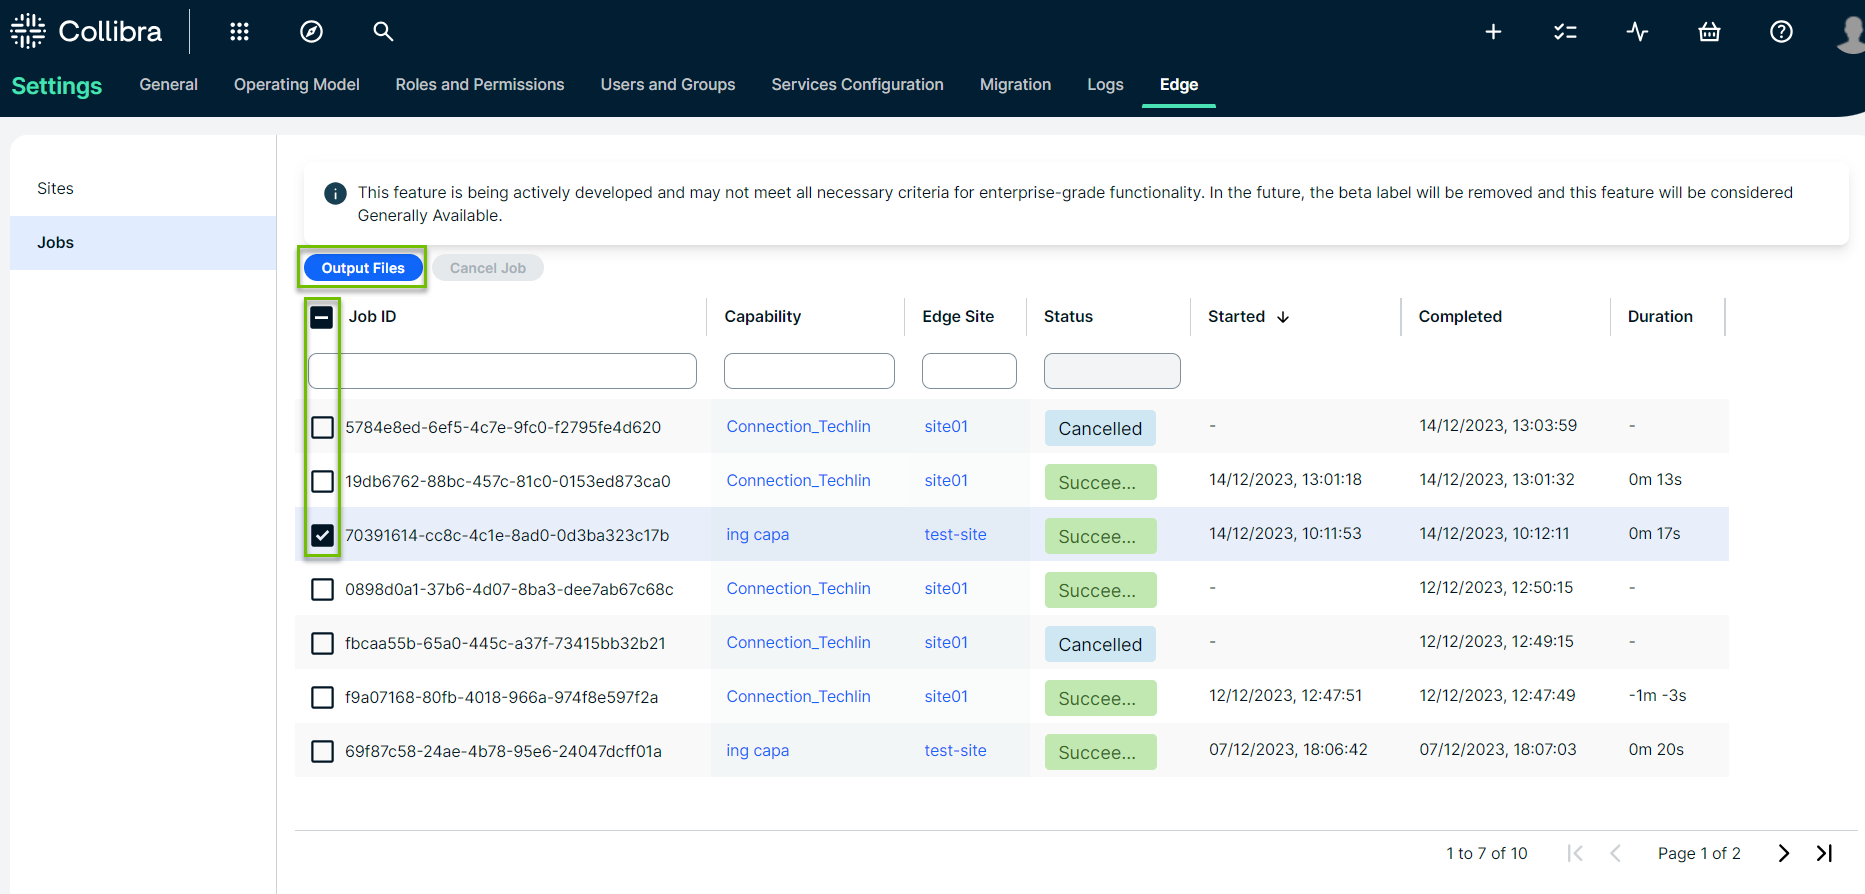Click the plus create icon
Viewport: 1865px width, 894px height.
pyautogui.click(x=1493, y=32)
